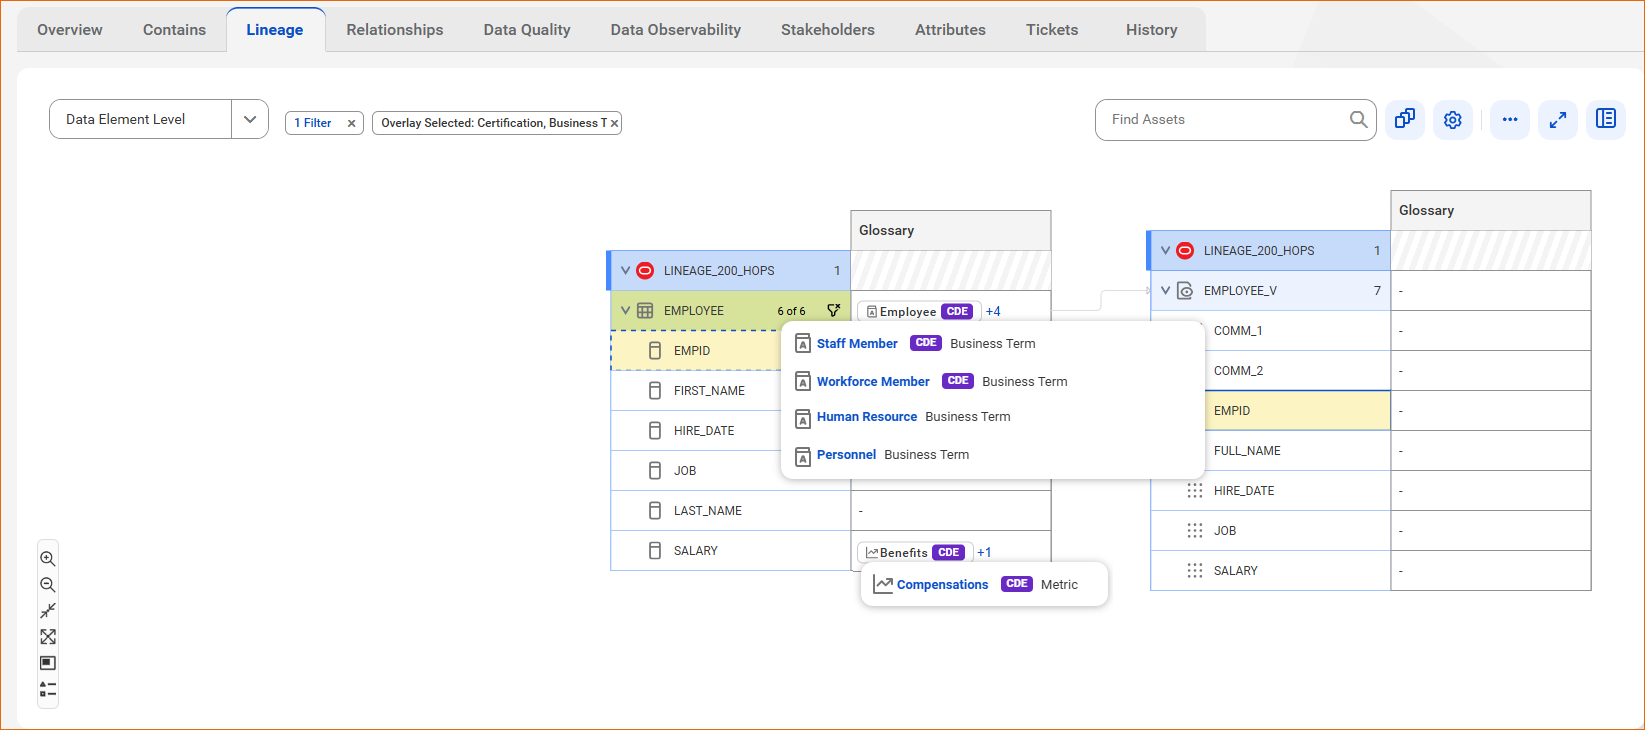Image resolution: width=1645 pixels, height=730 pixels.
Task: Open the Staff Member business term
Action: coord(857,343)
